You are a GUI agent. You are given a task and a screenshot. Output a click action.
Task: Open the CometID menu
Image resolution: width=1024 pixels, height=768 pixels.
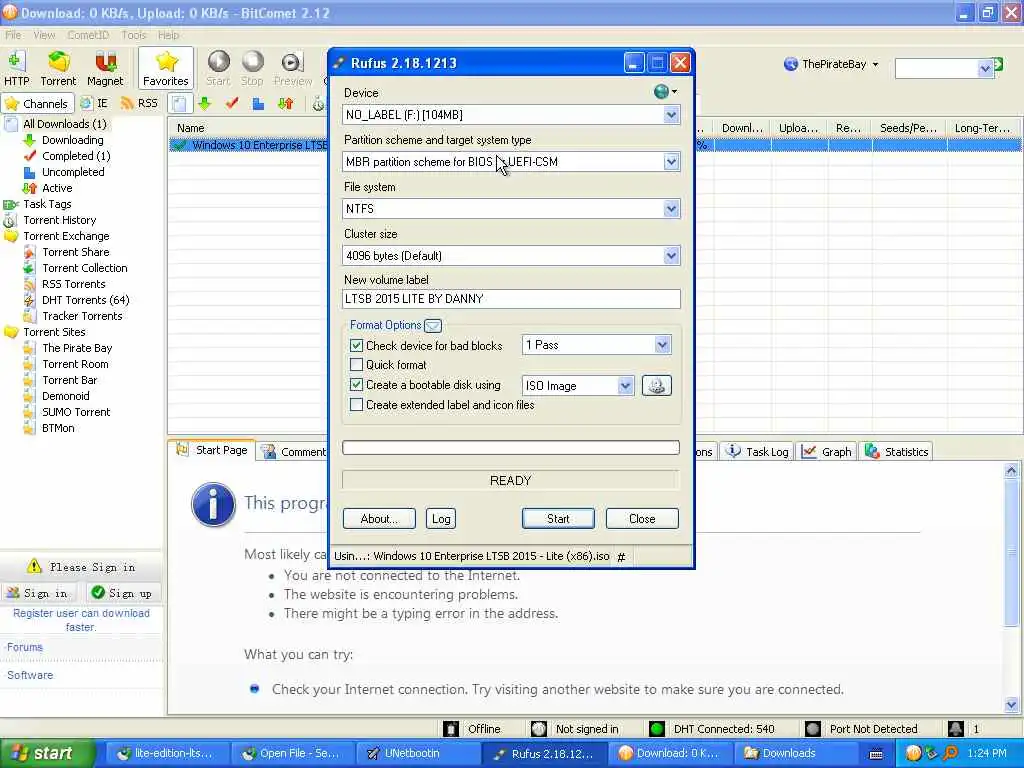point(88,35)
